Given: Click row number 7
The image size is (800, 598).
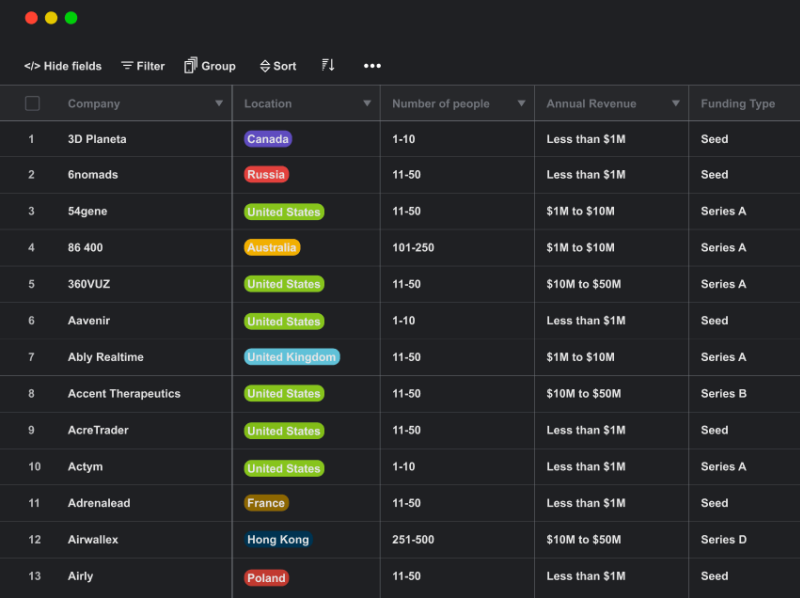Looking at the screenshot, I should pos(31,357).
